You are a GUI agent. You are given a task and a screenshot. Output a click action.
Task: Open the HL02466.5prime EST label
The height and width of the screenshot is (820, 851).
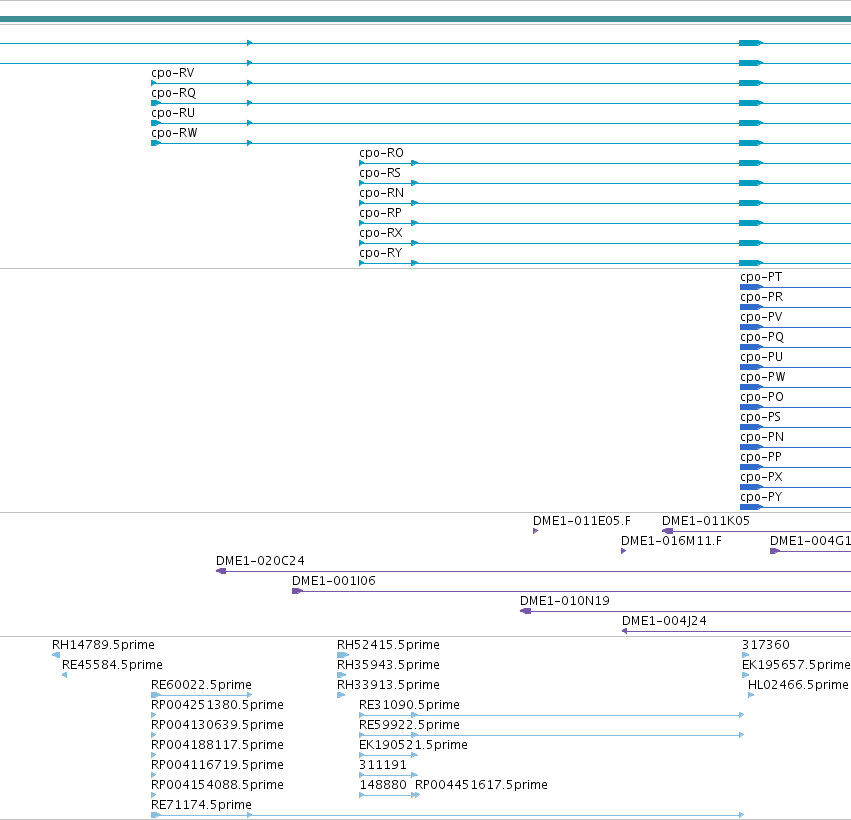tap(798, 685)
